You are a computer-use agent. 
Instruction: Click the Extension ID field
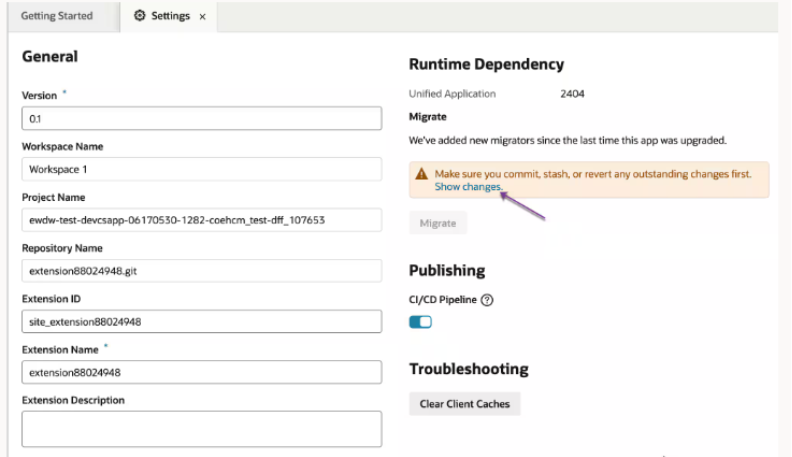point(202,322)
